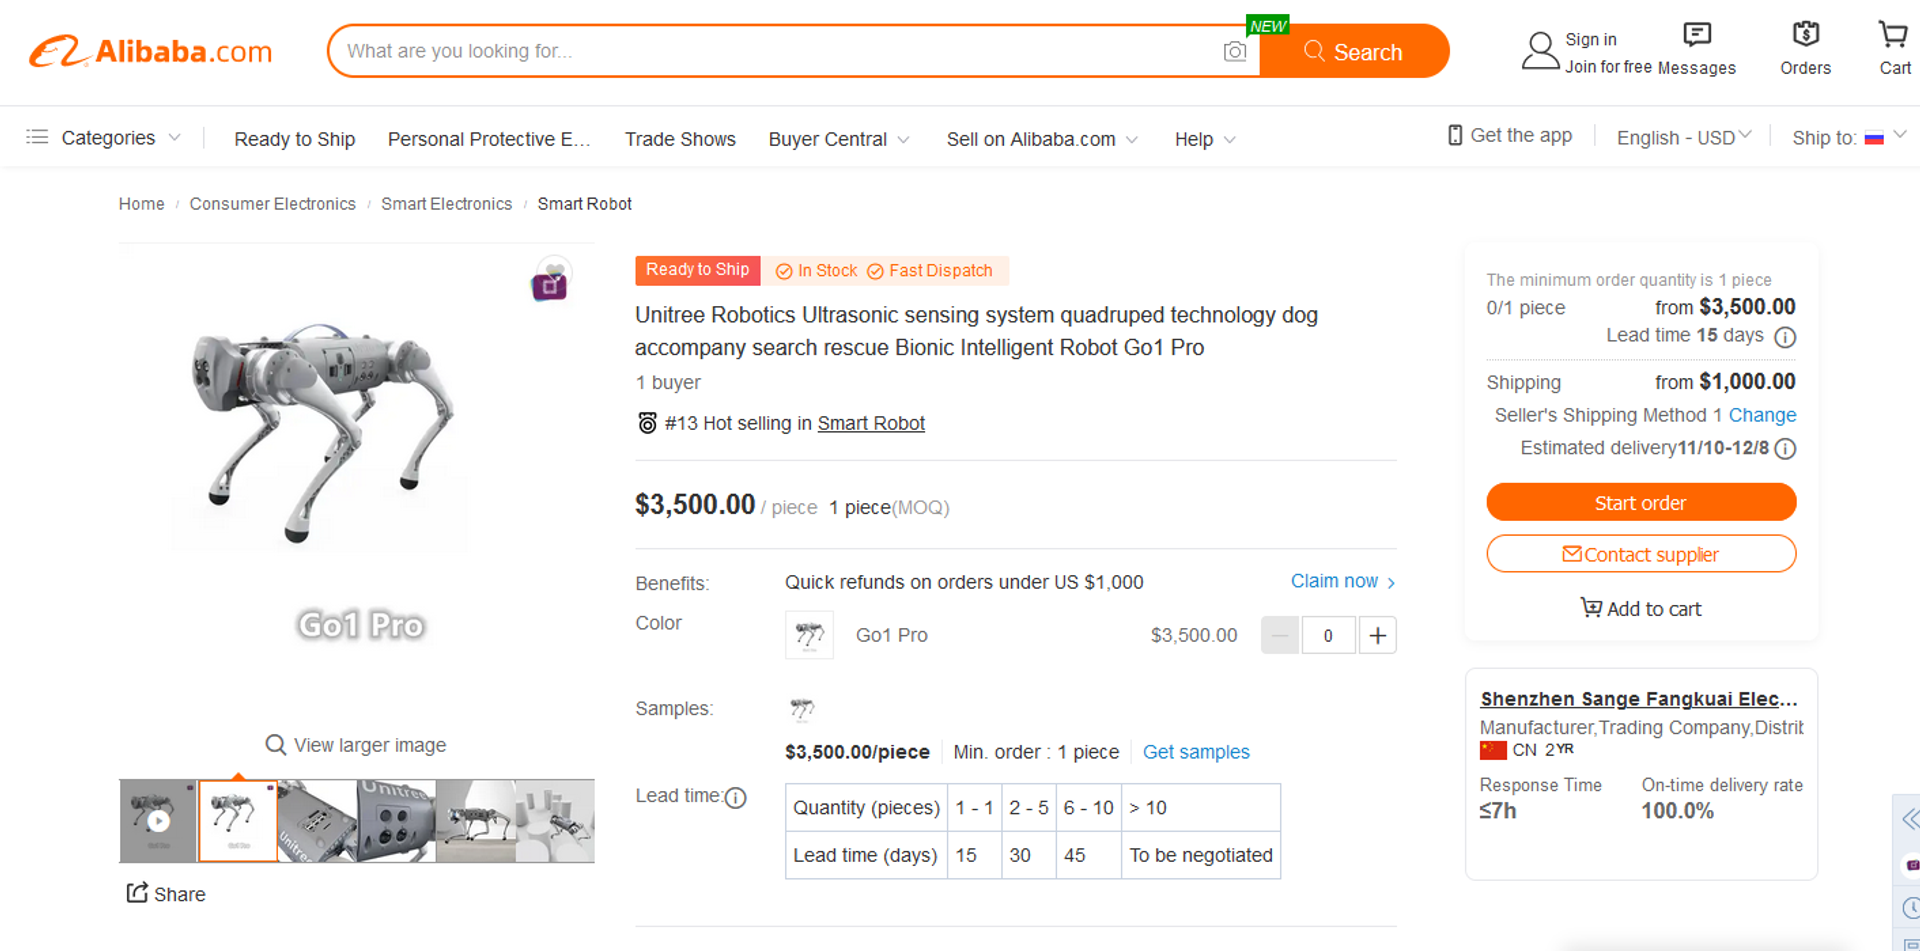Expand the Help dropdown
Image resolution: width=1920 pixels, height=951 pixels.
[x=1205, y=139]
